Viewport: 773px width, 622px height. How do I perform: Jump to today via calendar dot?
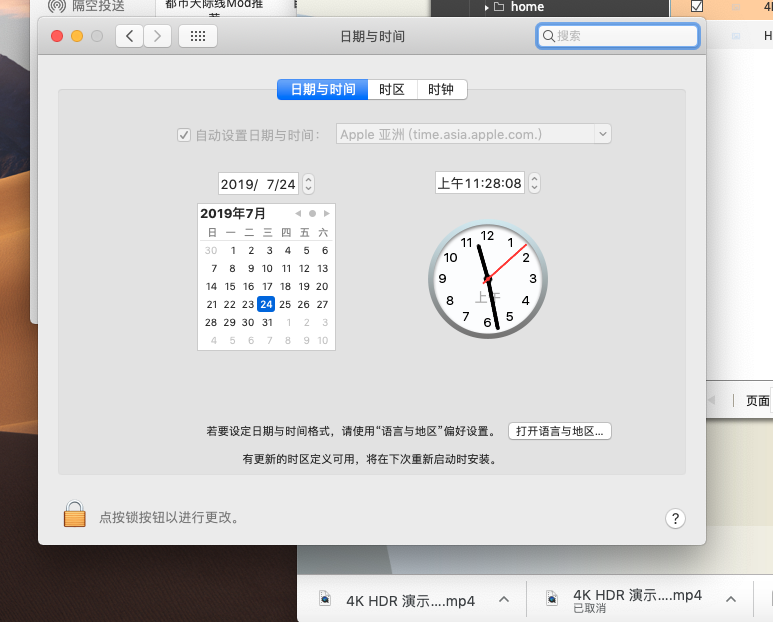[x=312, y=213]
